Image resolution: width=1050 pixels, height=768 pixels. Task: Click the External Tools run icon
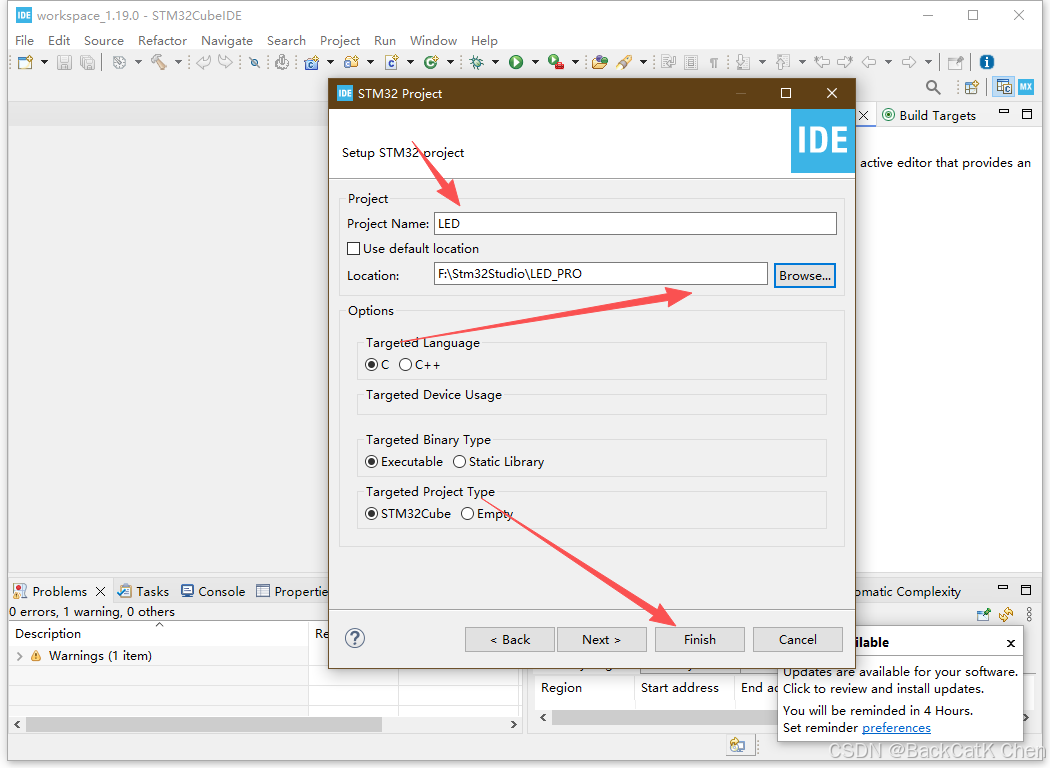pos(555,62)
